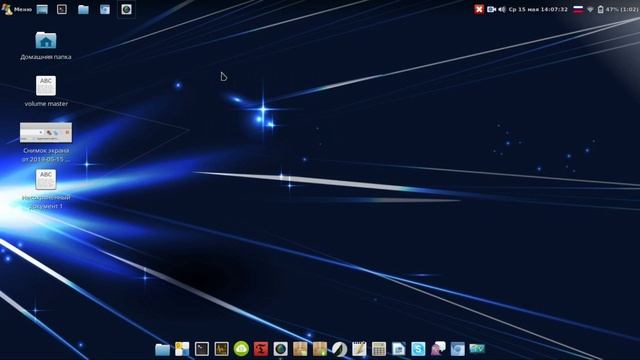Open the camera recorder tray indicator

491,9
